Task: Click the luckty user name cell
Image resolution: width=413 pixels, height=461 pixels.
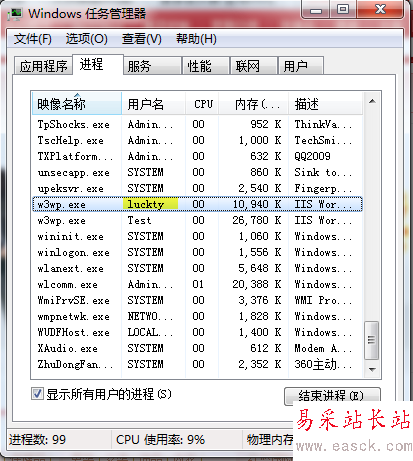Action: [x=150, y=204]
